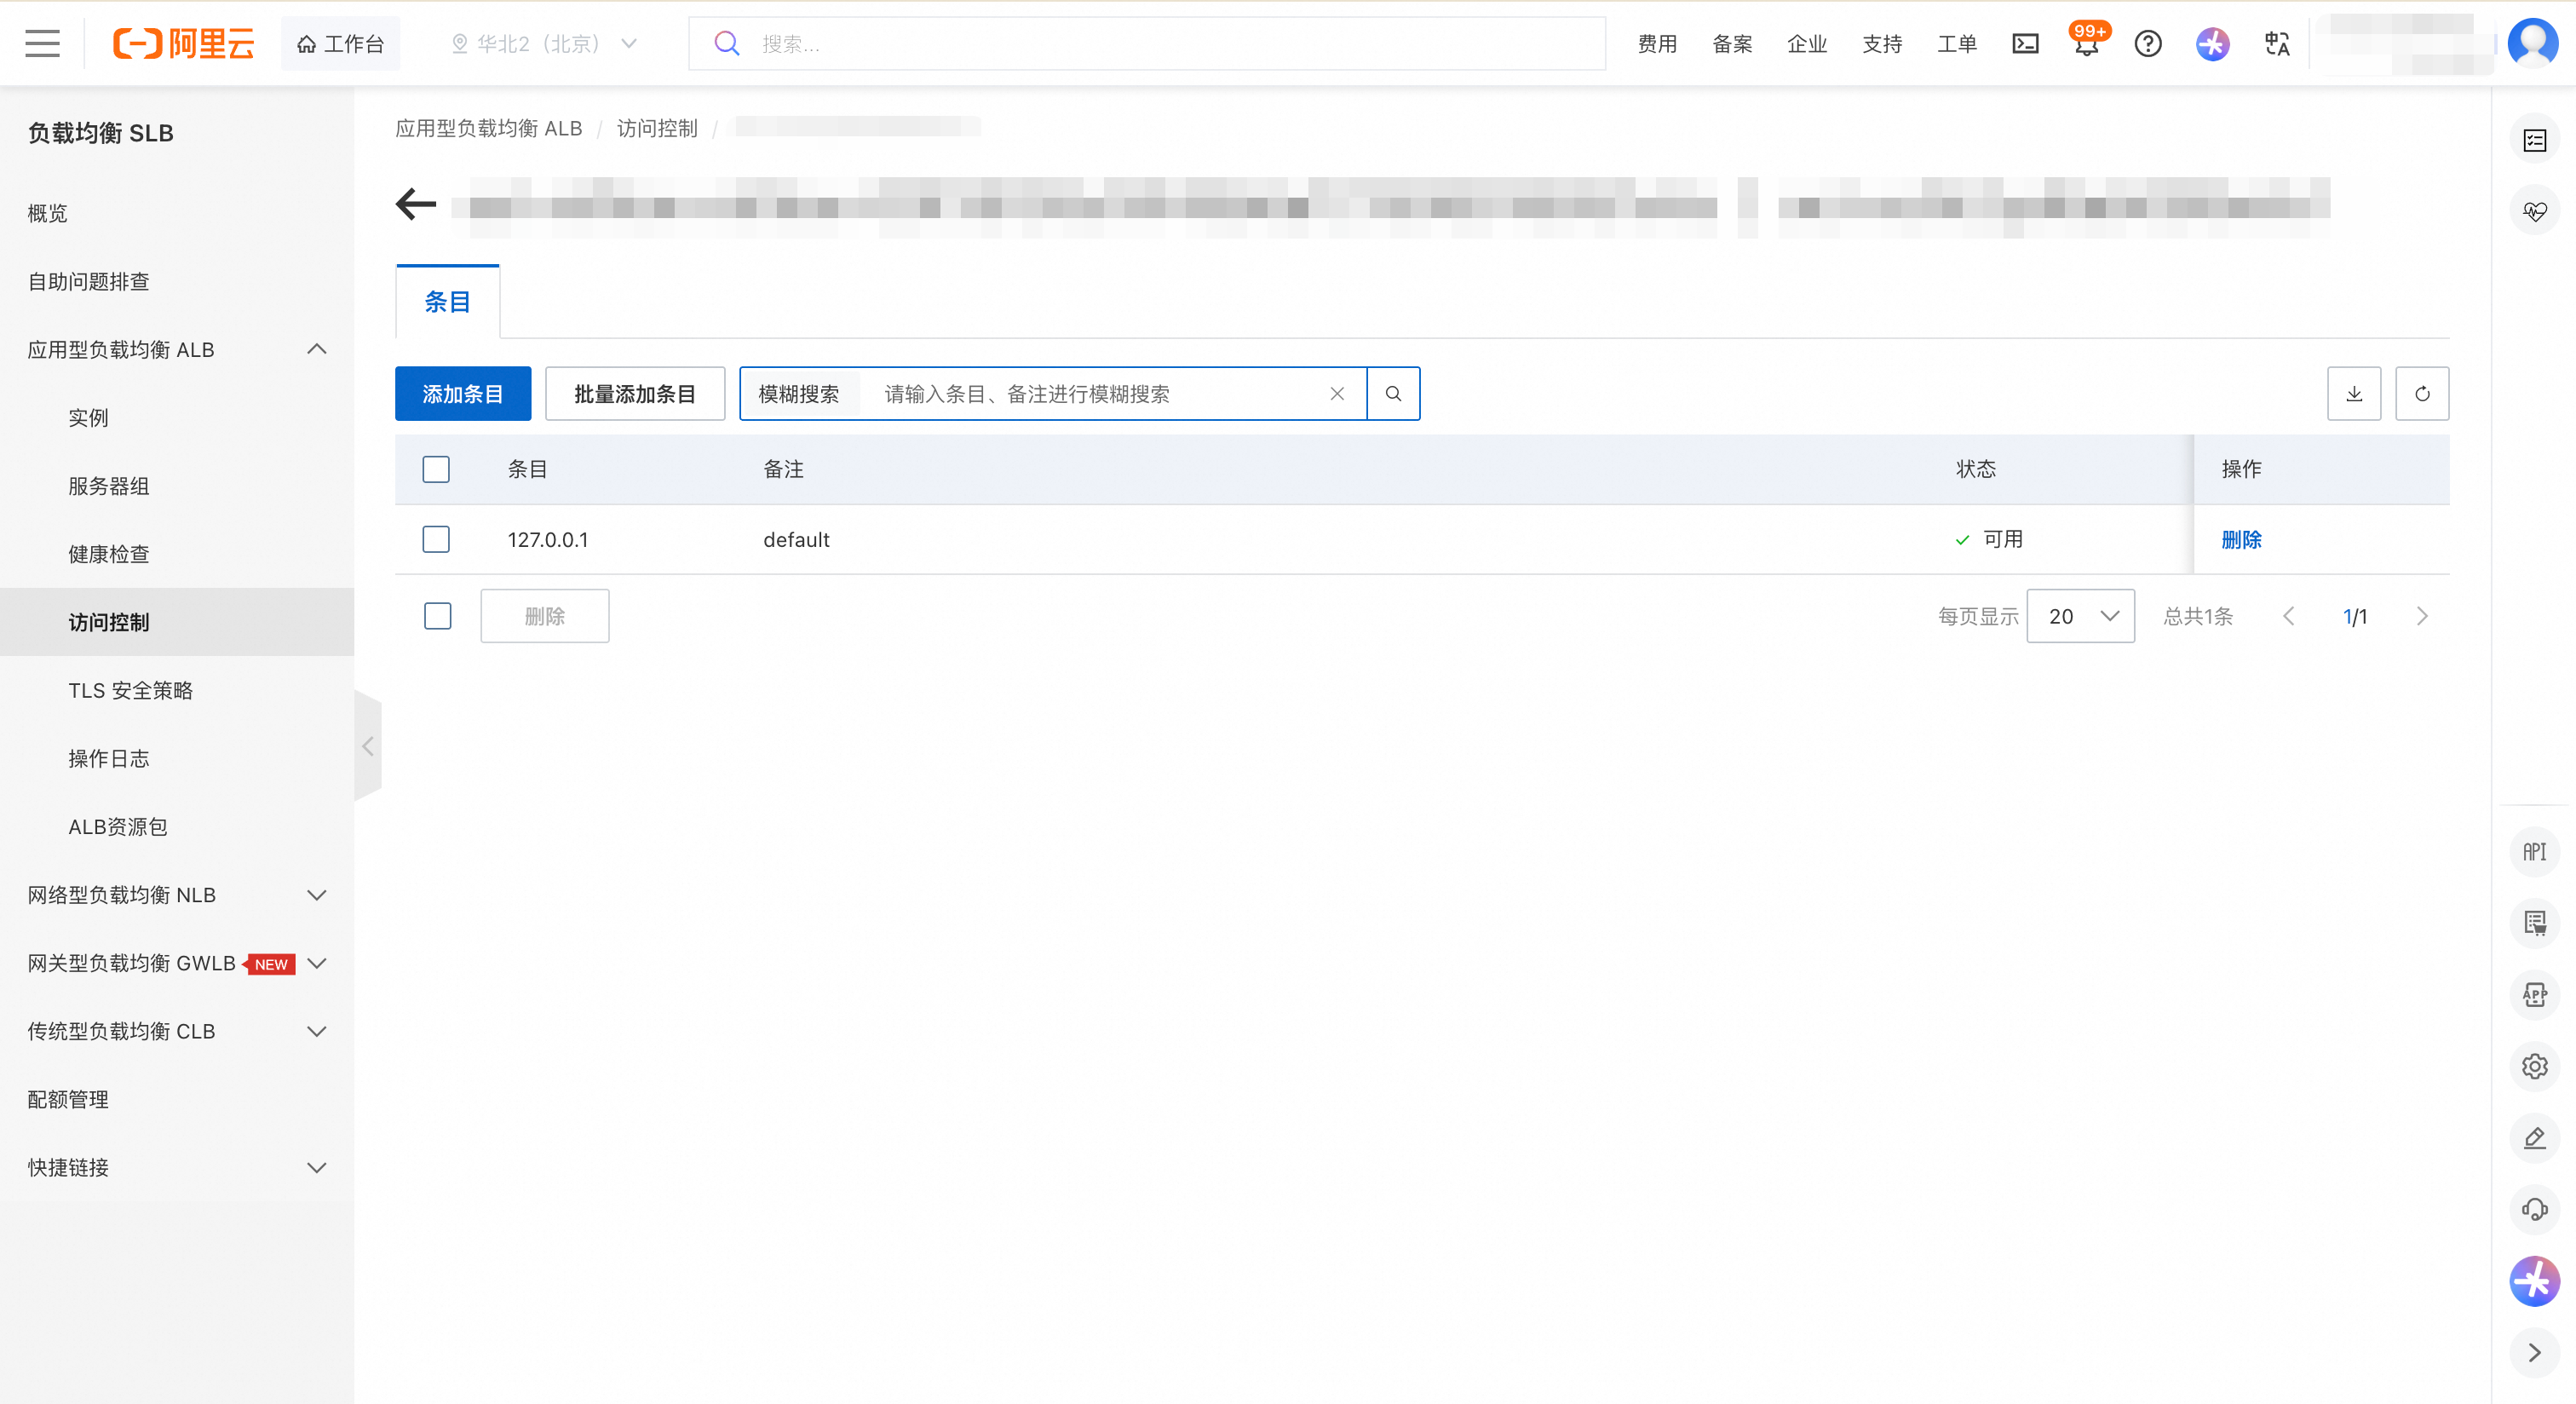Open the per-page count dropdown showing 20
The height and width of the screenshot is (1404, 2576).
2080,616
